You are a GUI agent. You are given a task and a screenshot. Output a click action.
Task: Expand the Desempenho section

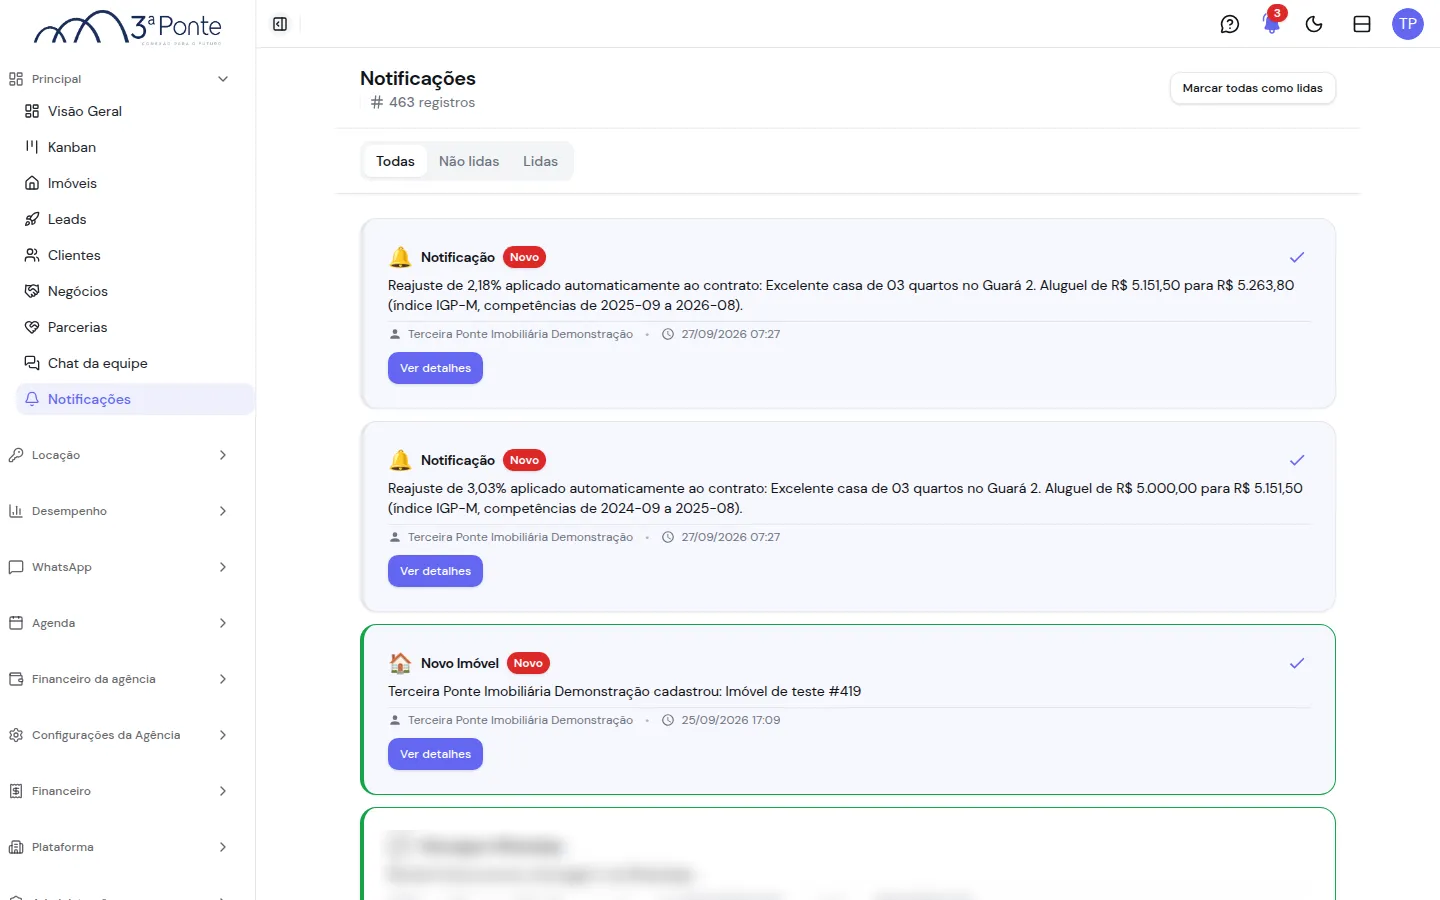[x=223, y=511]
